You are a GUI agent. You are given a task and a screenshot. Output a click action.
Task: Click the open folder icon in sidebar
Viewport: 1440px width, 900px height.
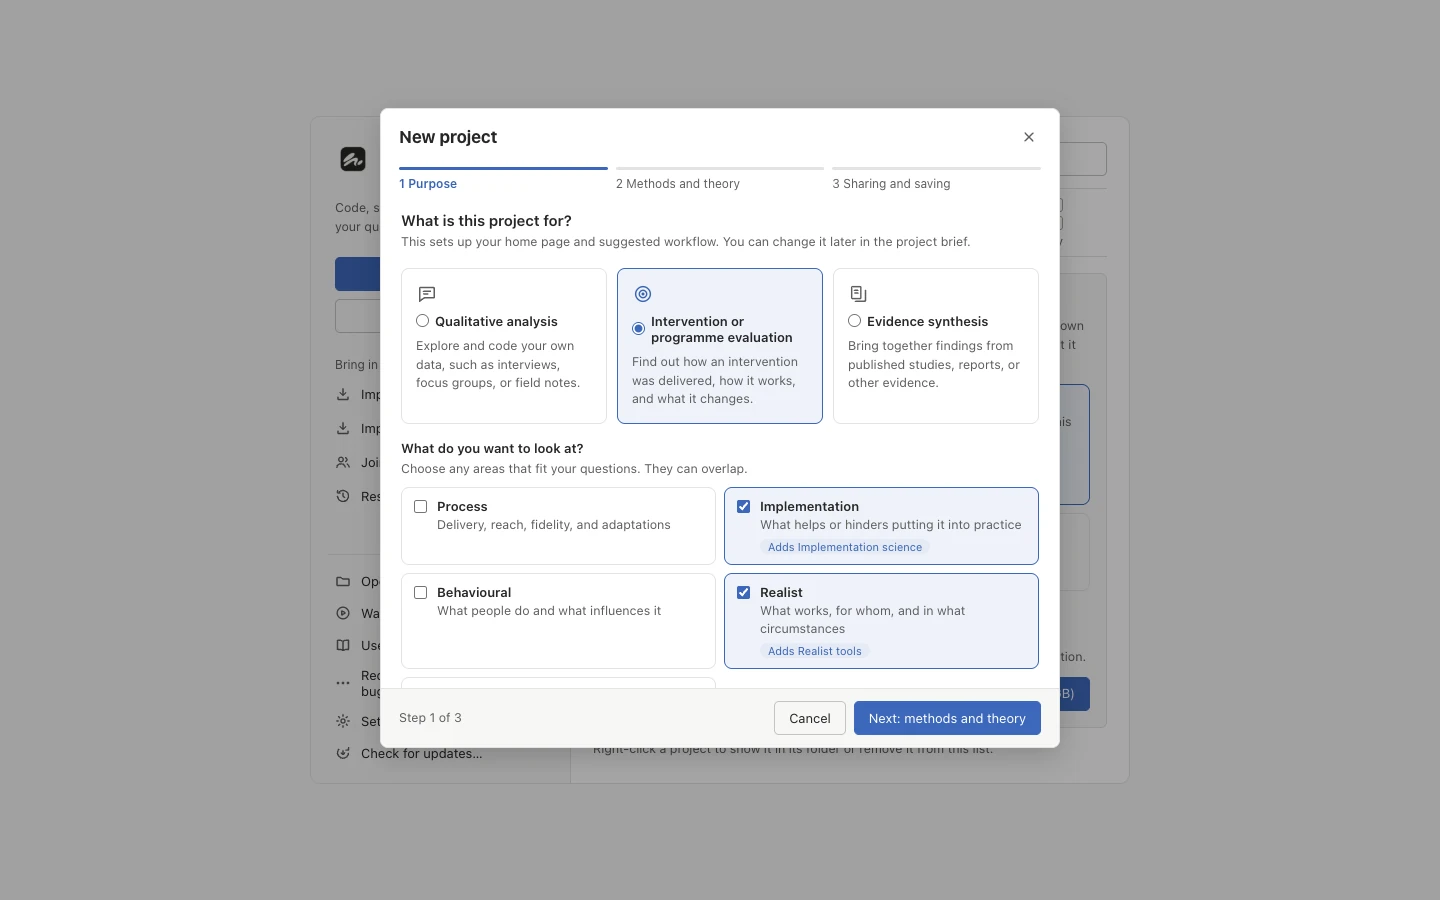pyautogui.click(x=343, y=582)
